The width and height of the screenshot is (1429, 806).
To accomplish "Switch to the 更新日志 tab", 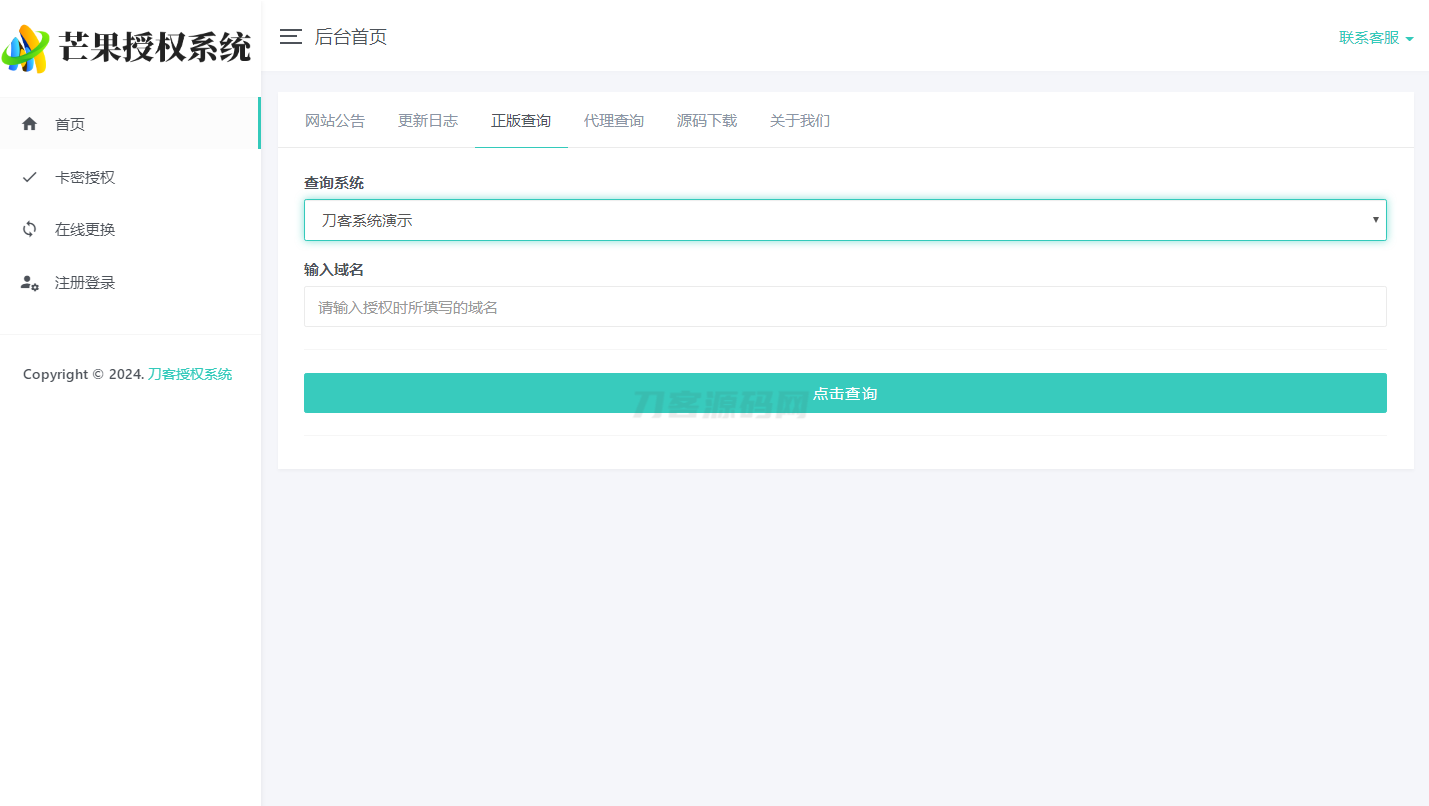I will 427,120.
